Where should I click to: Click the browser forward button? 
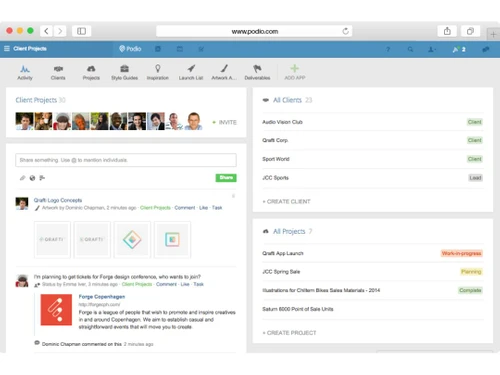(60, 31)
